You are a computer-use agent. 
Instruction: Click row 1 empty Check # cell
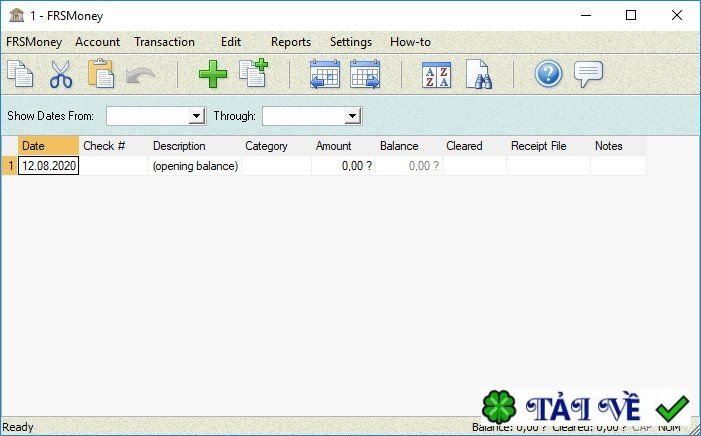point(114,165)
